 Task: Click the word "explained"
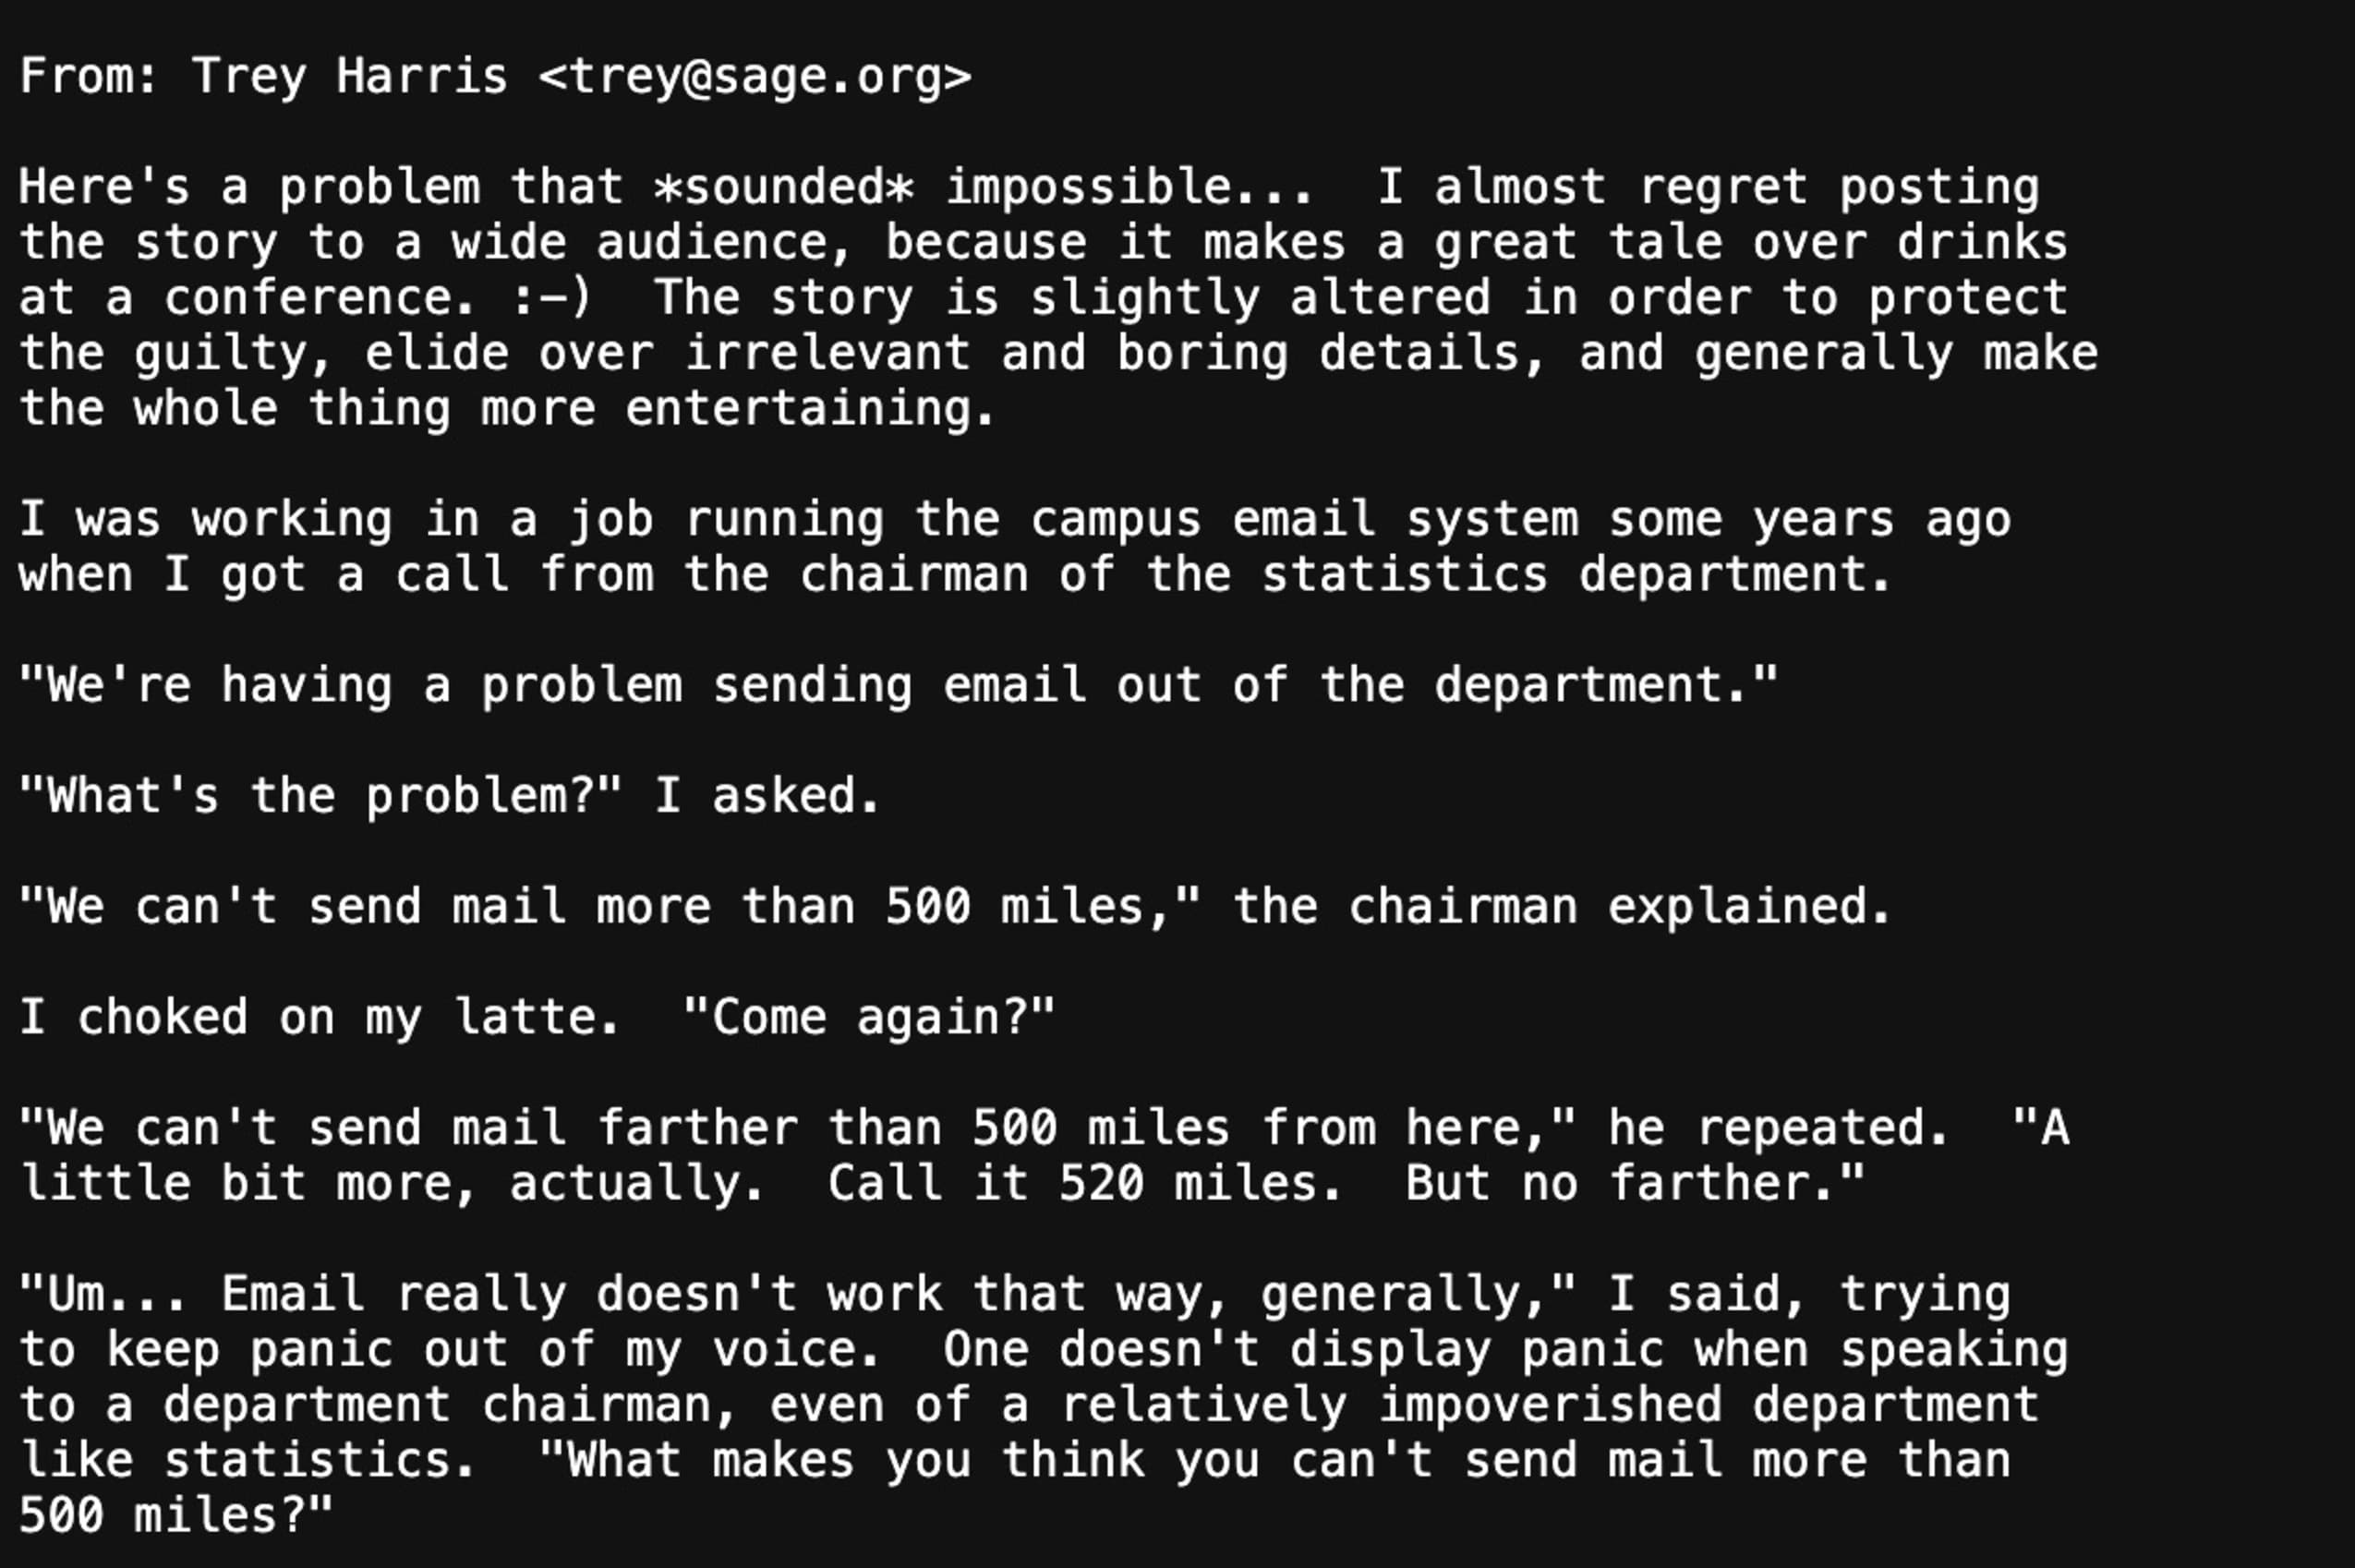(x=1748, y=907)
